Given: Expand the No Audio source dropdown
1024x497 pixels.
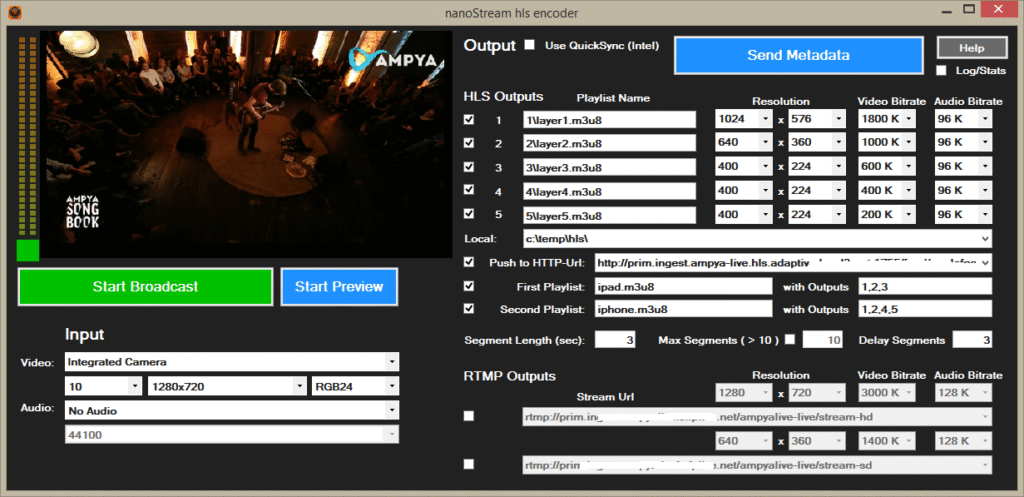Looking at the screenshot, I should tap(392, 410).
